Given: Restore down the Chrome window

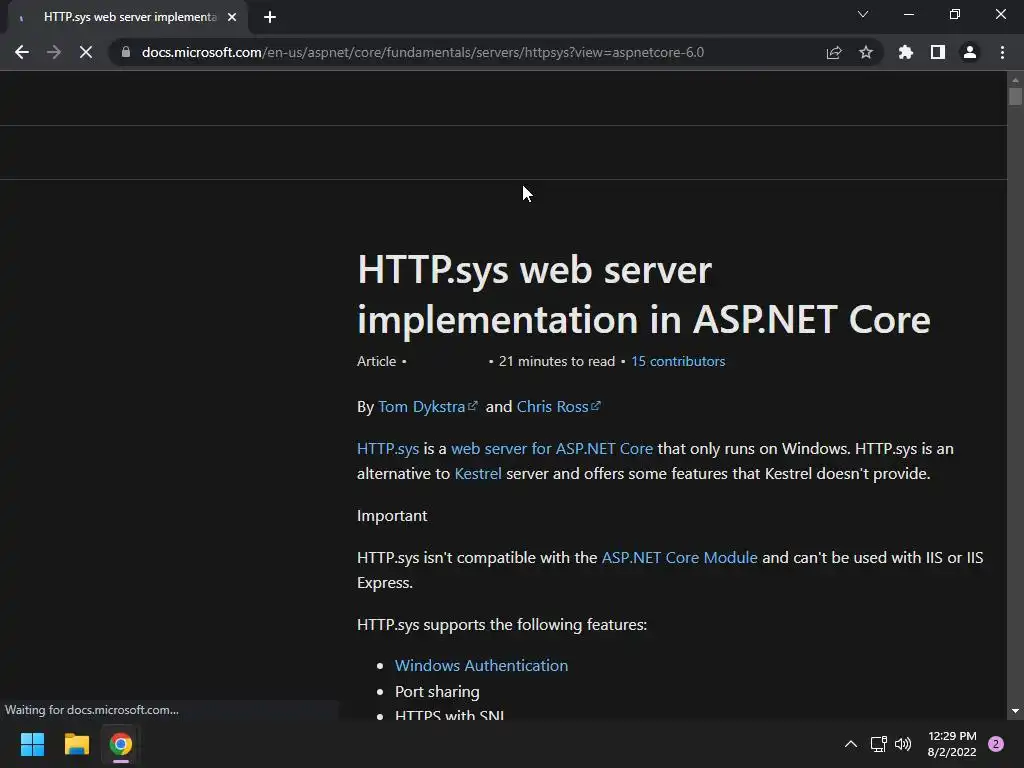Looking at the screenshot, I should click(955, 14).
